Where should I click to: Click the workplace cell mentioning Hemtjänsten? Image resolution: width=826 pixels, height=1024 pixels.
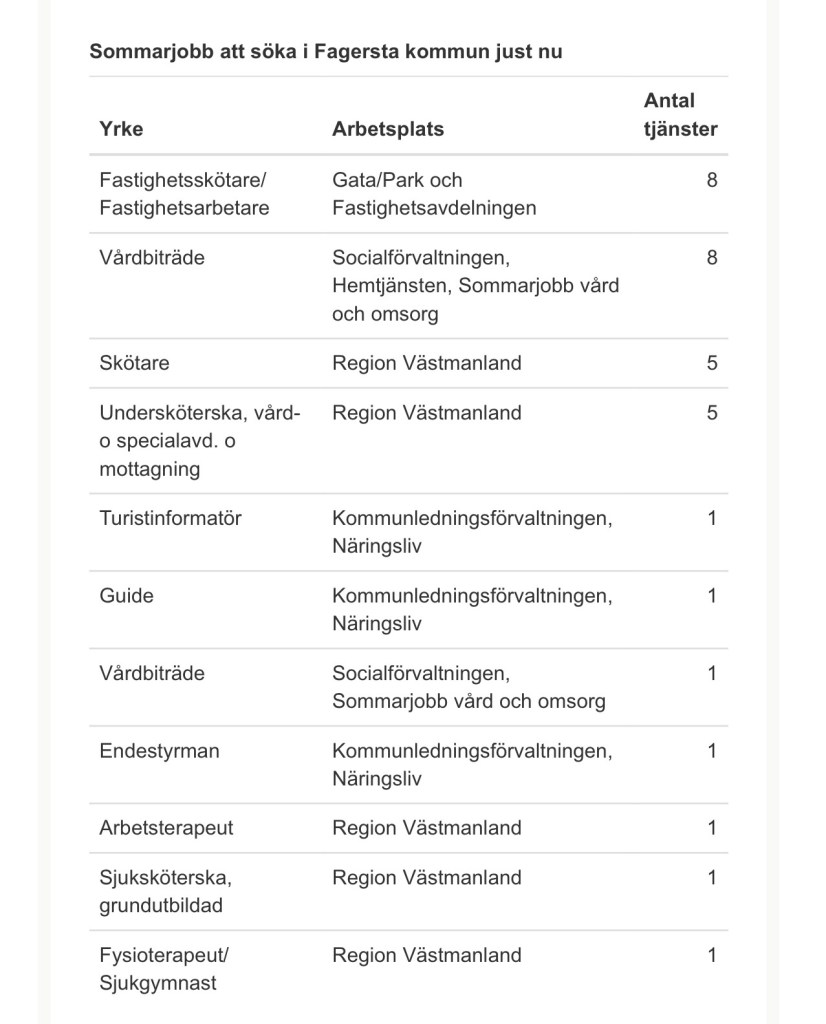[x=475, y=285]
